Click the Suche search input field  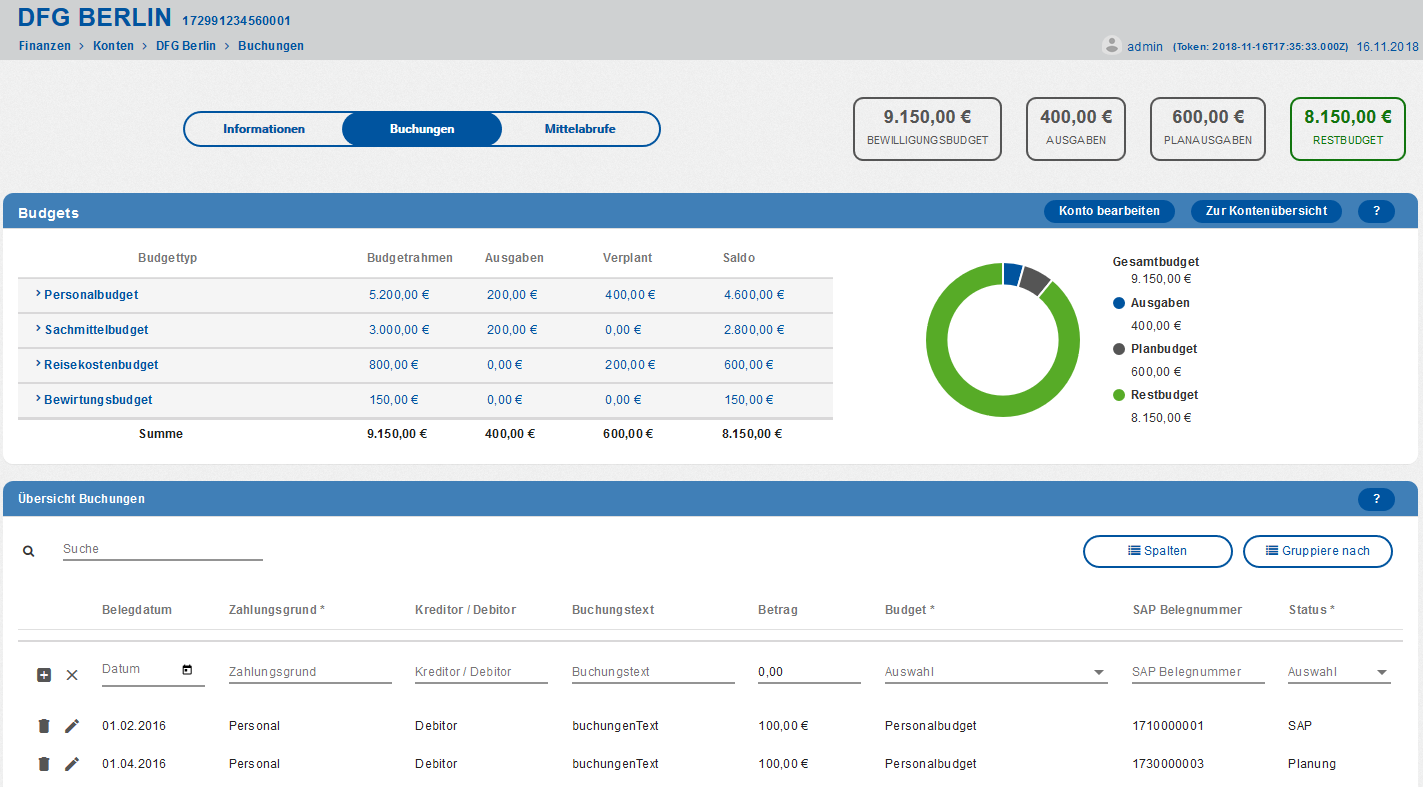tap(162, 549)
